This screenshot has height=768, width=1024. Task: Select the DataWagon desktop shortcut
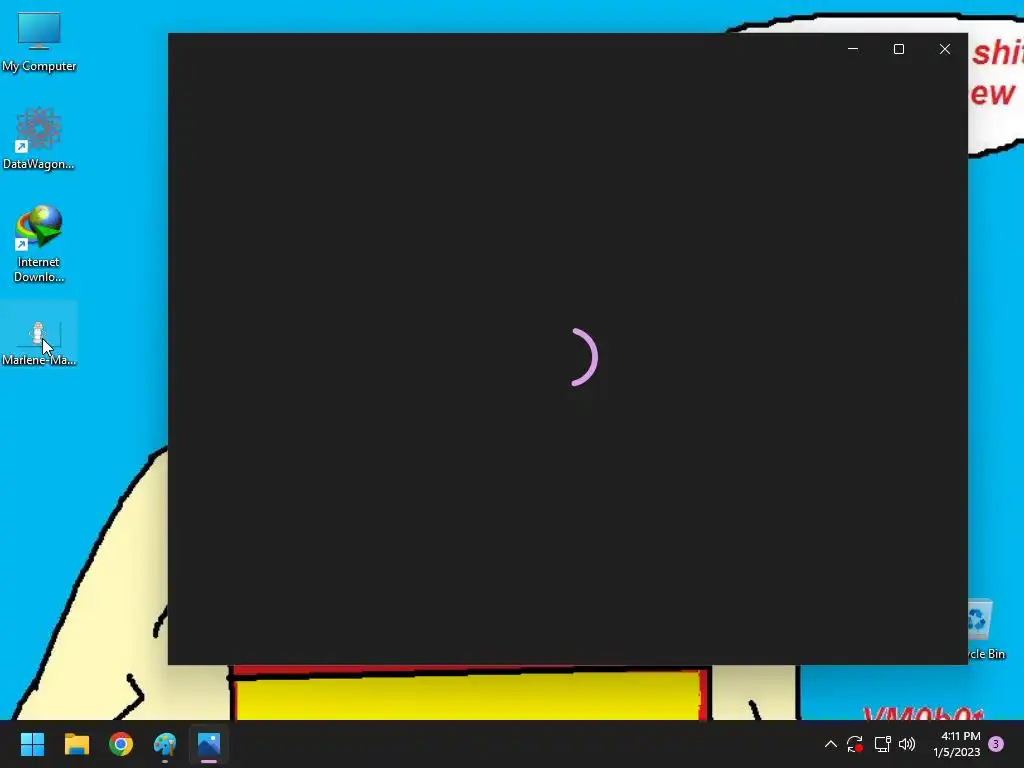point(39,138)
